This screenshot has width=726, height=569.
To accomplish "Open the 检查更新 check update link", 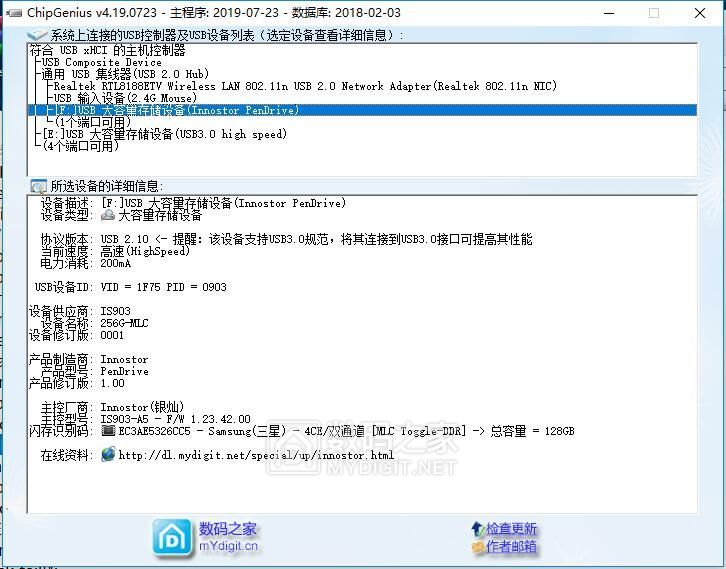I will 512,529.
